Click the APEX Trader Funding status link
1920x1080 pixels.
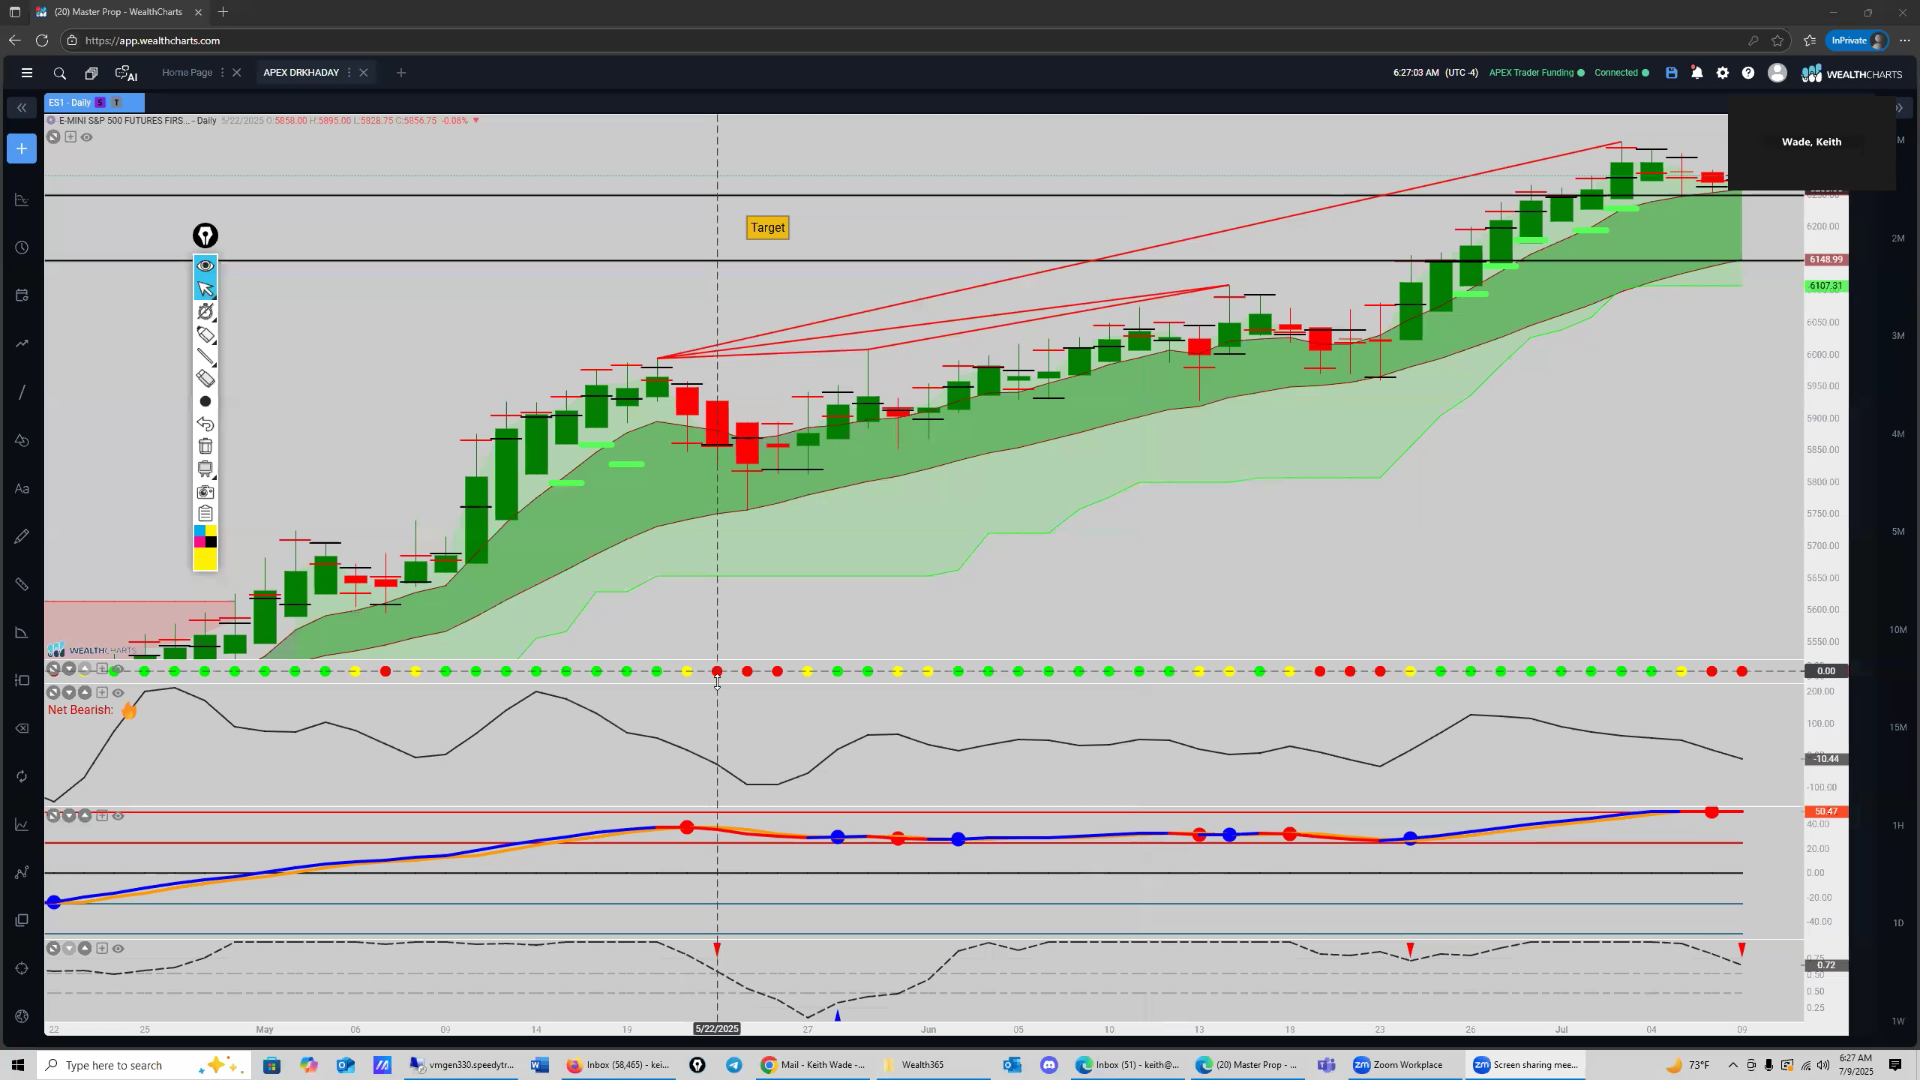click(x=1536, y=73)
